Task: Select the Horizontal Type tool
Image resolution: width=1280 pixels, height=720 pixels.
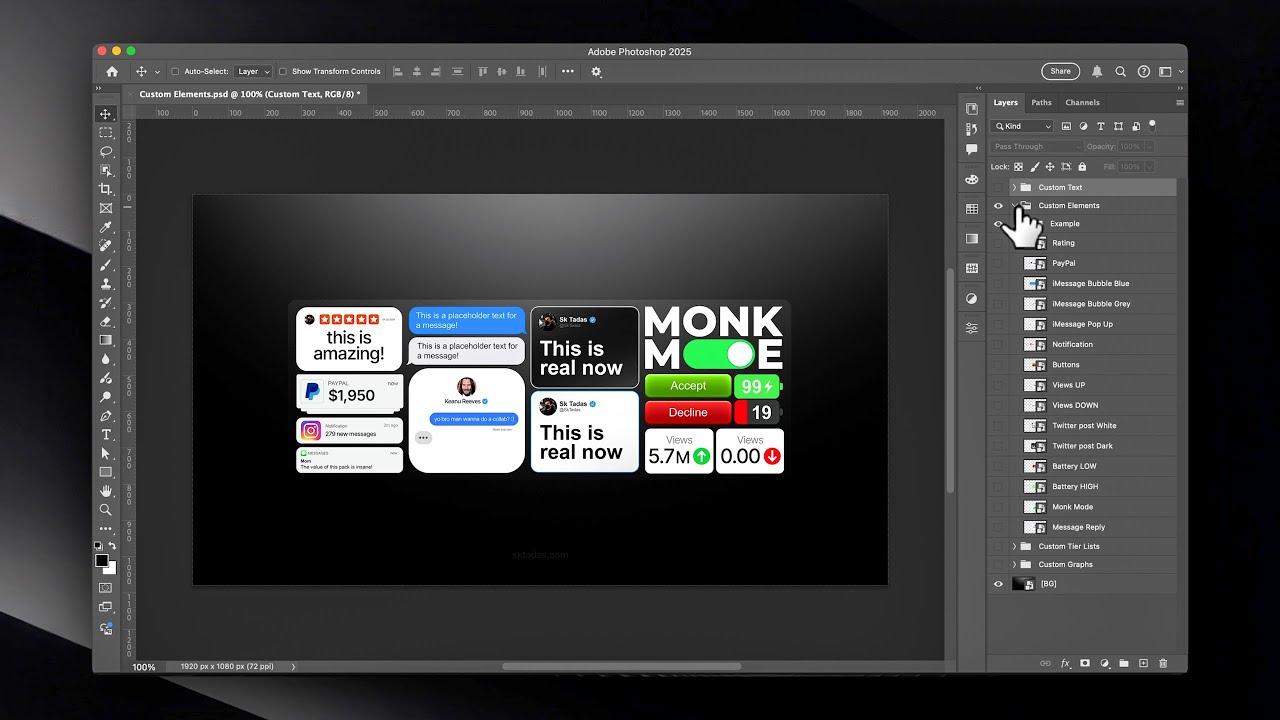Action: (x=106, y=434)
